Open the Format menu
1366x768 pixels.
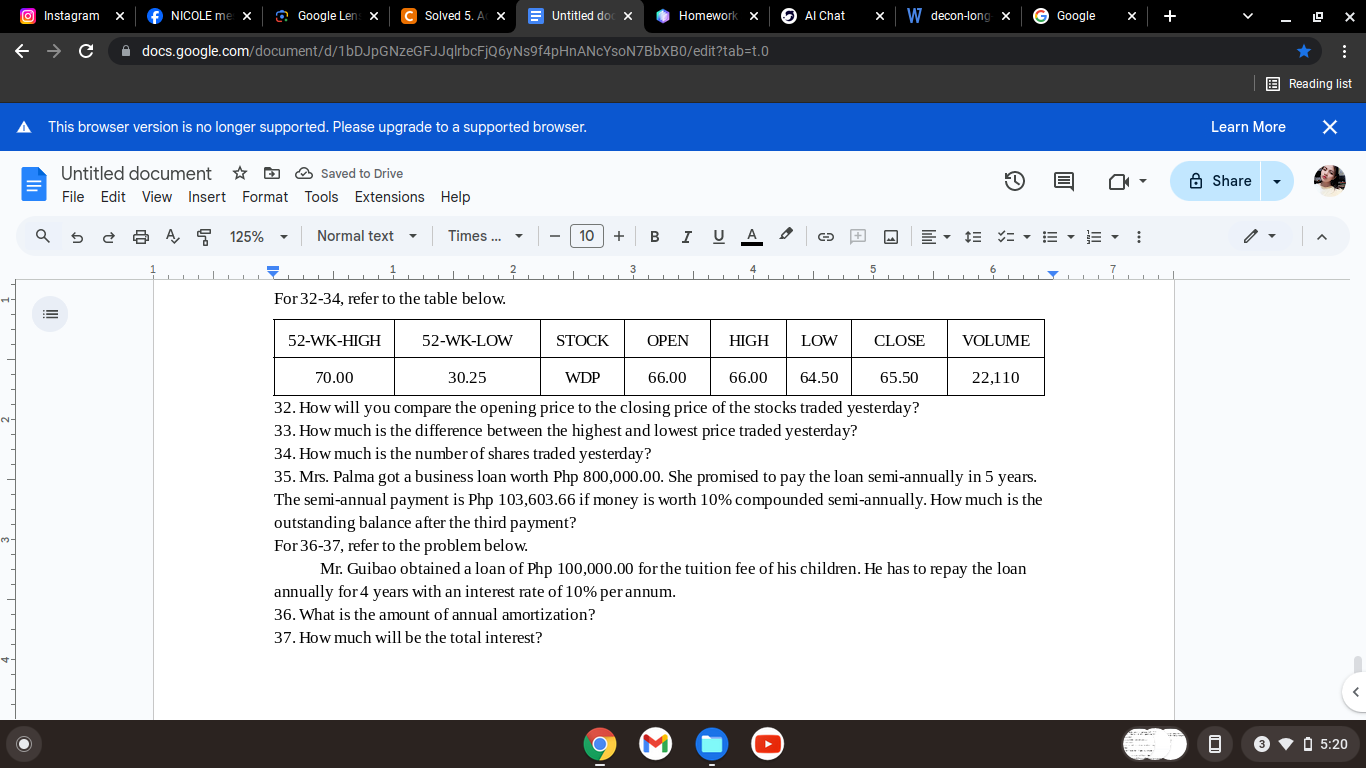265,197
